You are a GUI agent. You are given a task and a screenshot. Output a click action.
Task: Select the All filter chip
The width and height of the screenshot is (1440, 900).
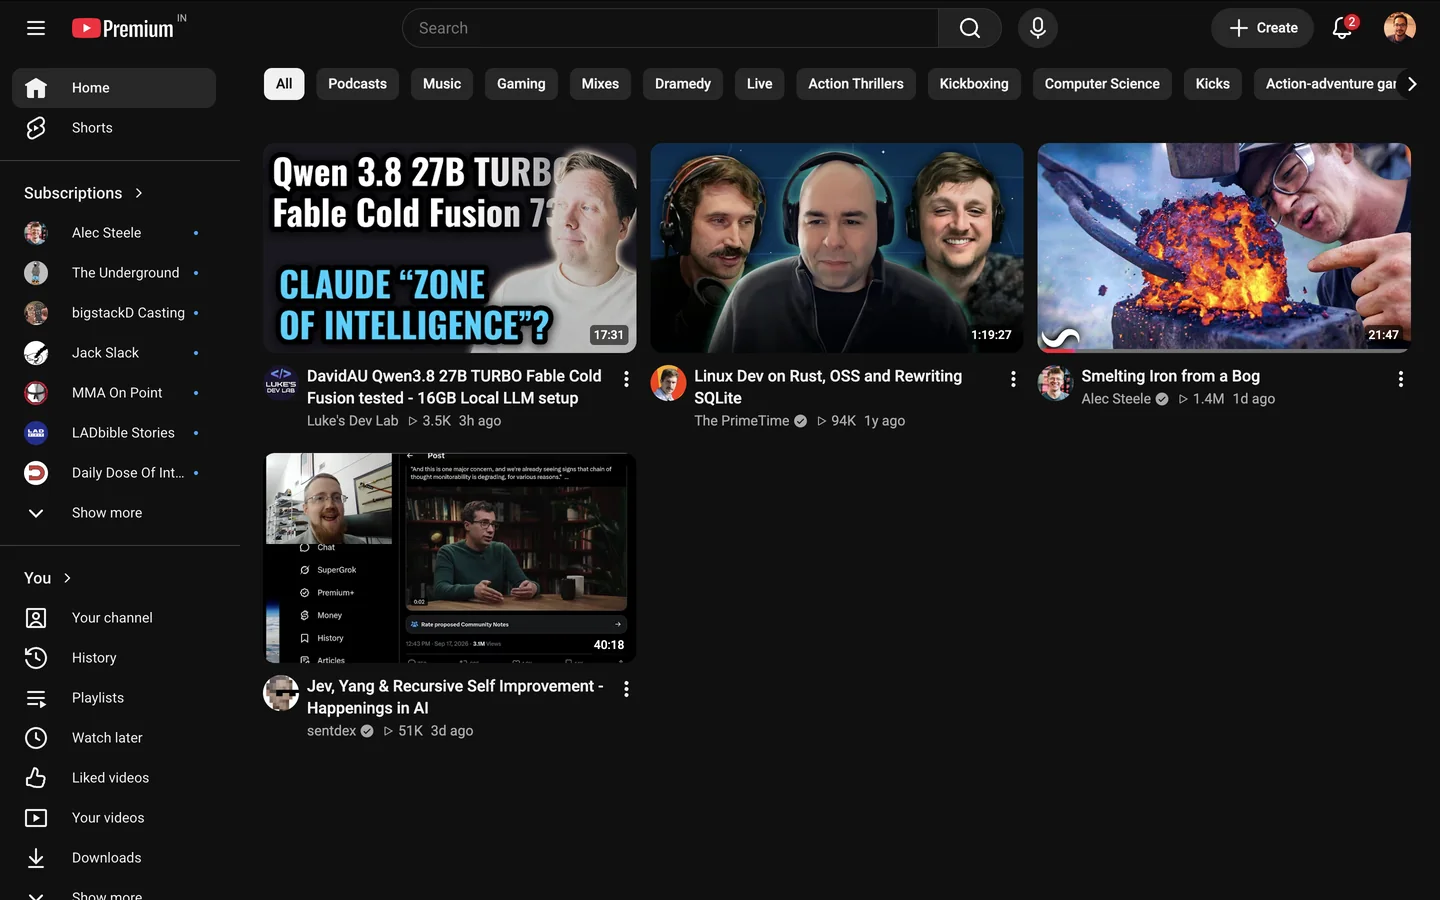284,84
